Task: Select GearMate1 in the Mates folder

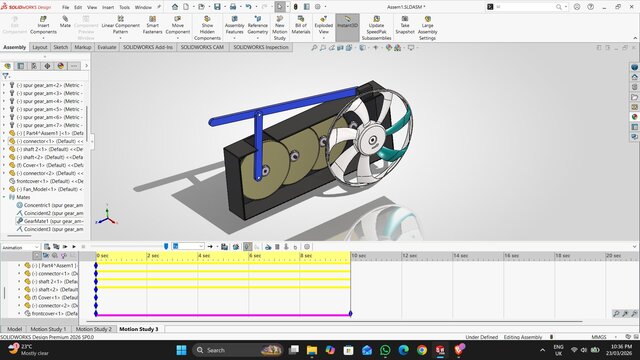Action: (49, 221)
